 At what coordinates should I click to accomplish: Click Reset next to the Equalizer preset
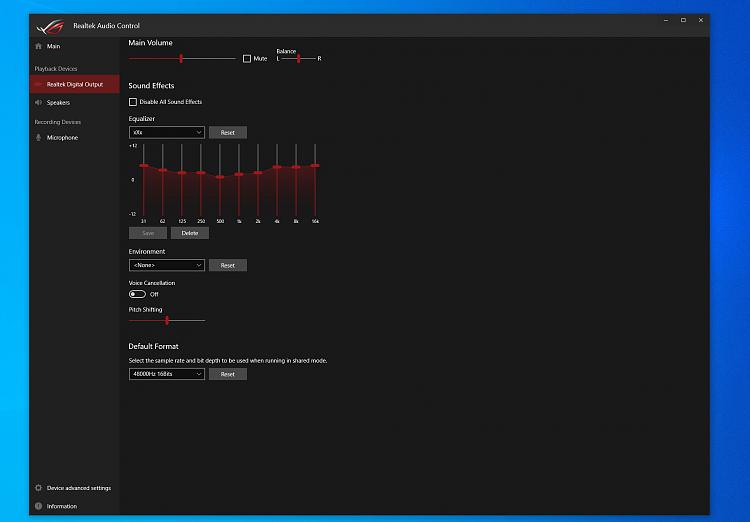[x=228, y=133]
